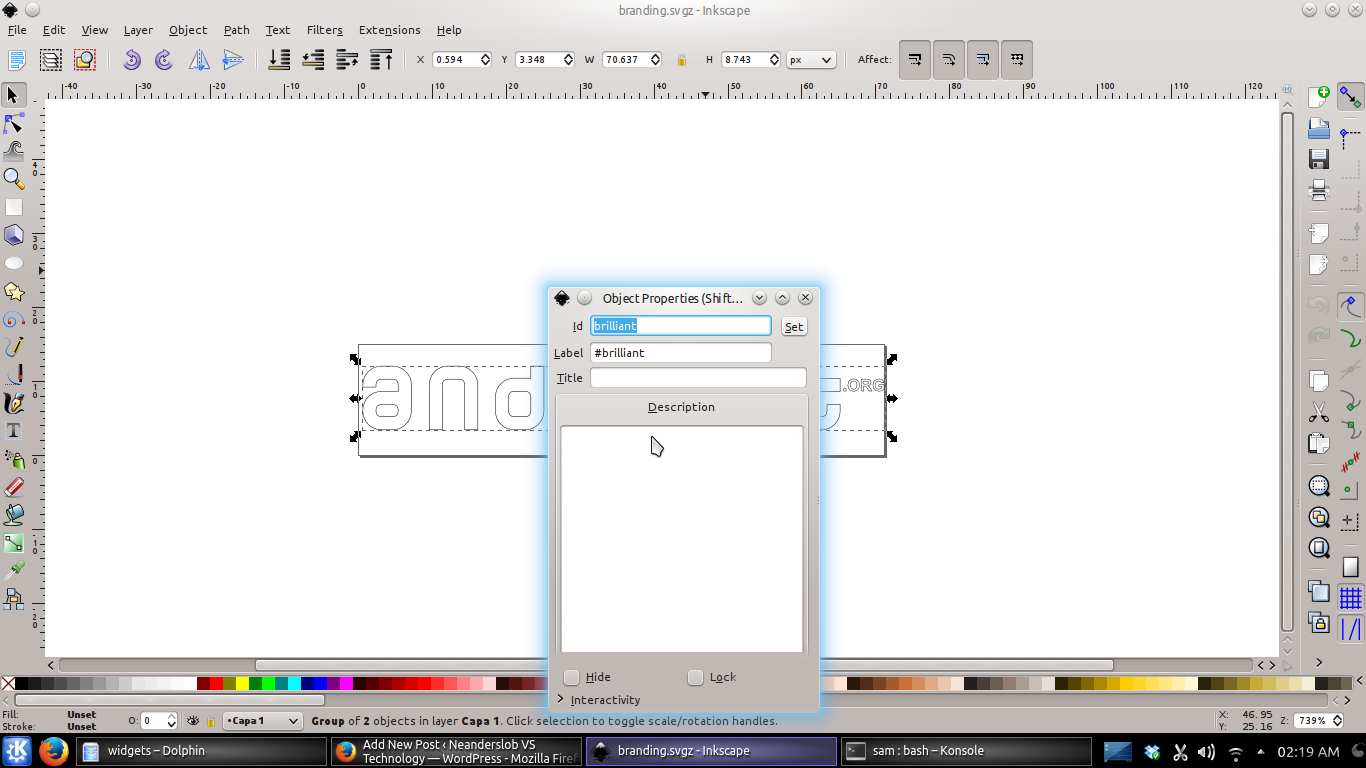This screenshot has height=768, width=1366.
Task: Pick the Spiral drawing tool
Action: tap(14, 319)
